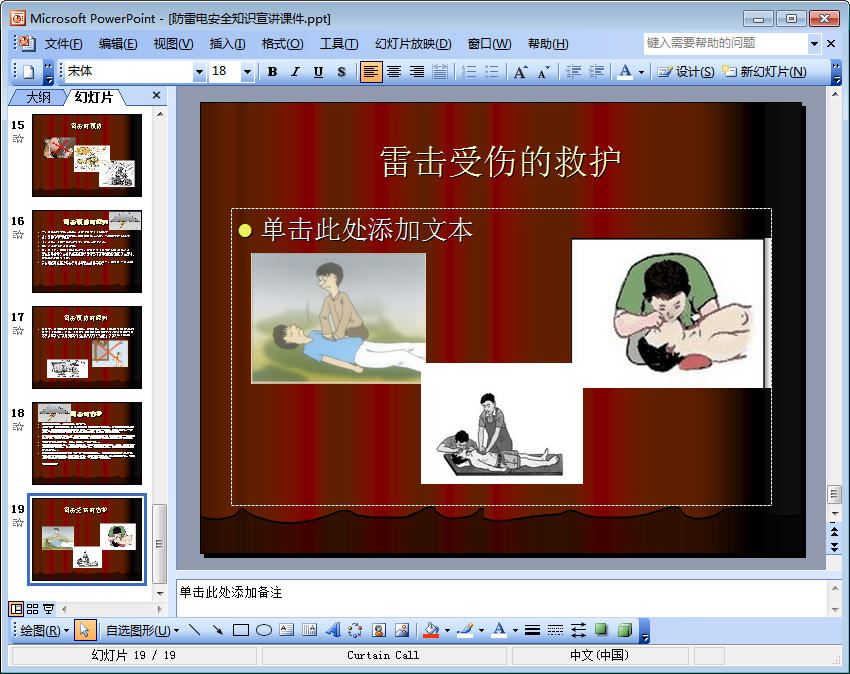The height and width of the screenshot is (674, 850).
Task: Open font color dropdown in the formatting toolbar
Action: pyautogui.click(x=641, y=72)
